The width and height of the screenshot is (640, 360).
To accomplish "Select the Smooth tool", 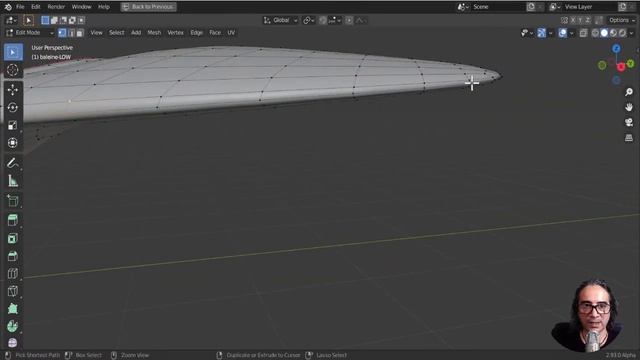I will tap(13, 342).
